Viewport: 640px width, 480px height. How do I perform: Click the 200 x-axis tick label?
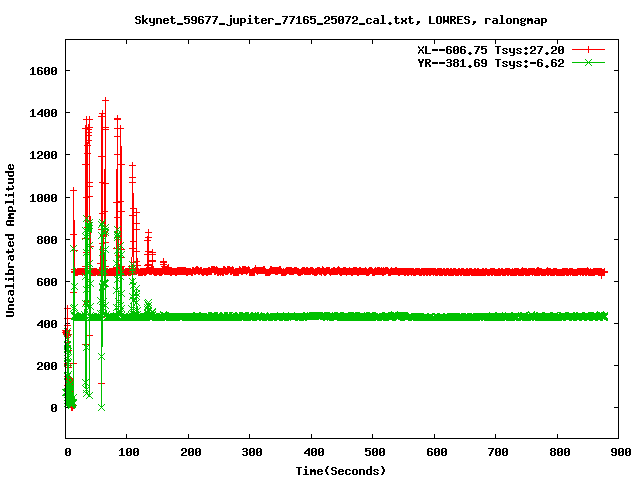click(191, 452)
